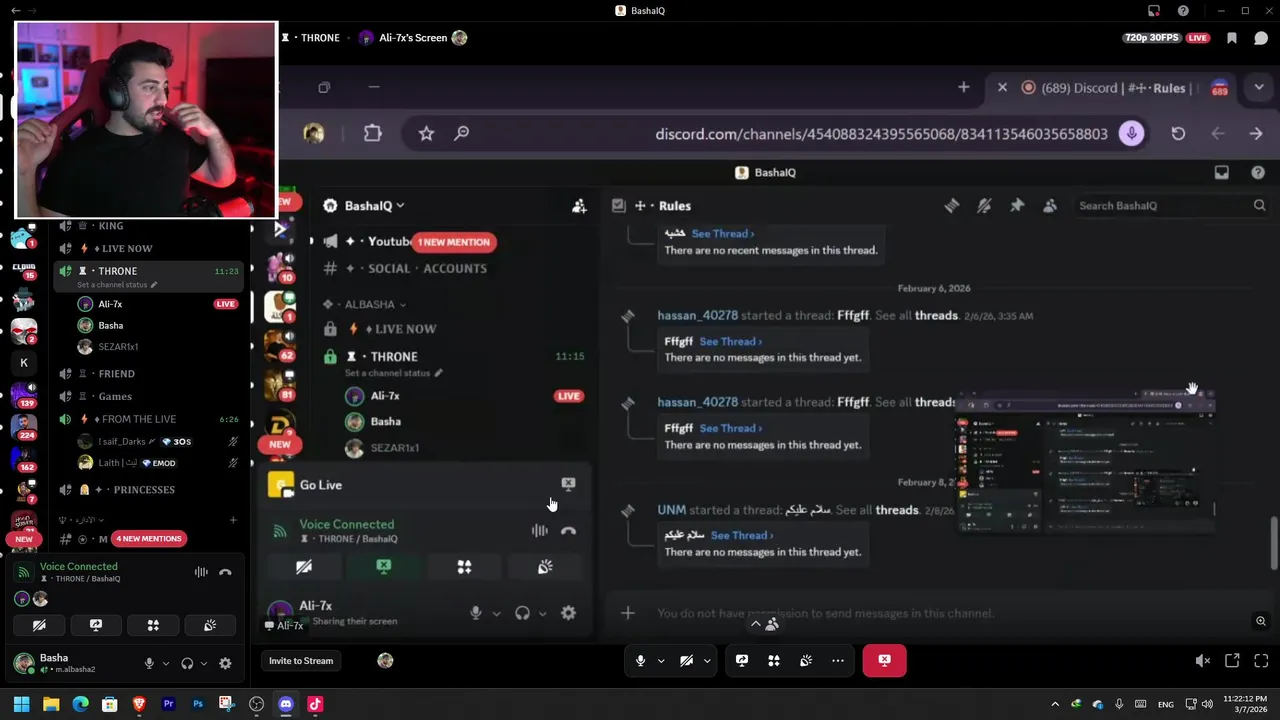Share your screen from the voice panel
Viewport: 1280px width, 720px height.
click(x=96, y=625)
